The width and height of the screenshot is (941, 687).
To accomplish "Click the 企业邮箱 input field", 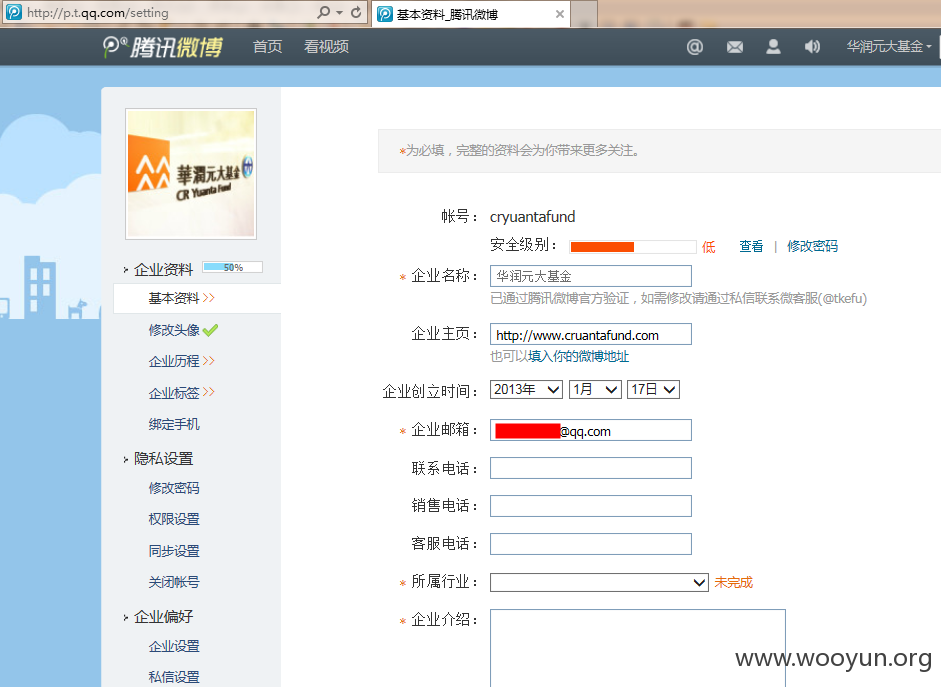I will tap(591, 430).
